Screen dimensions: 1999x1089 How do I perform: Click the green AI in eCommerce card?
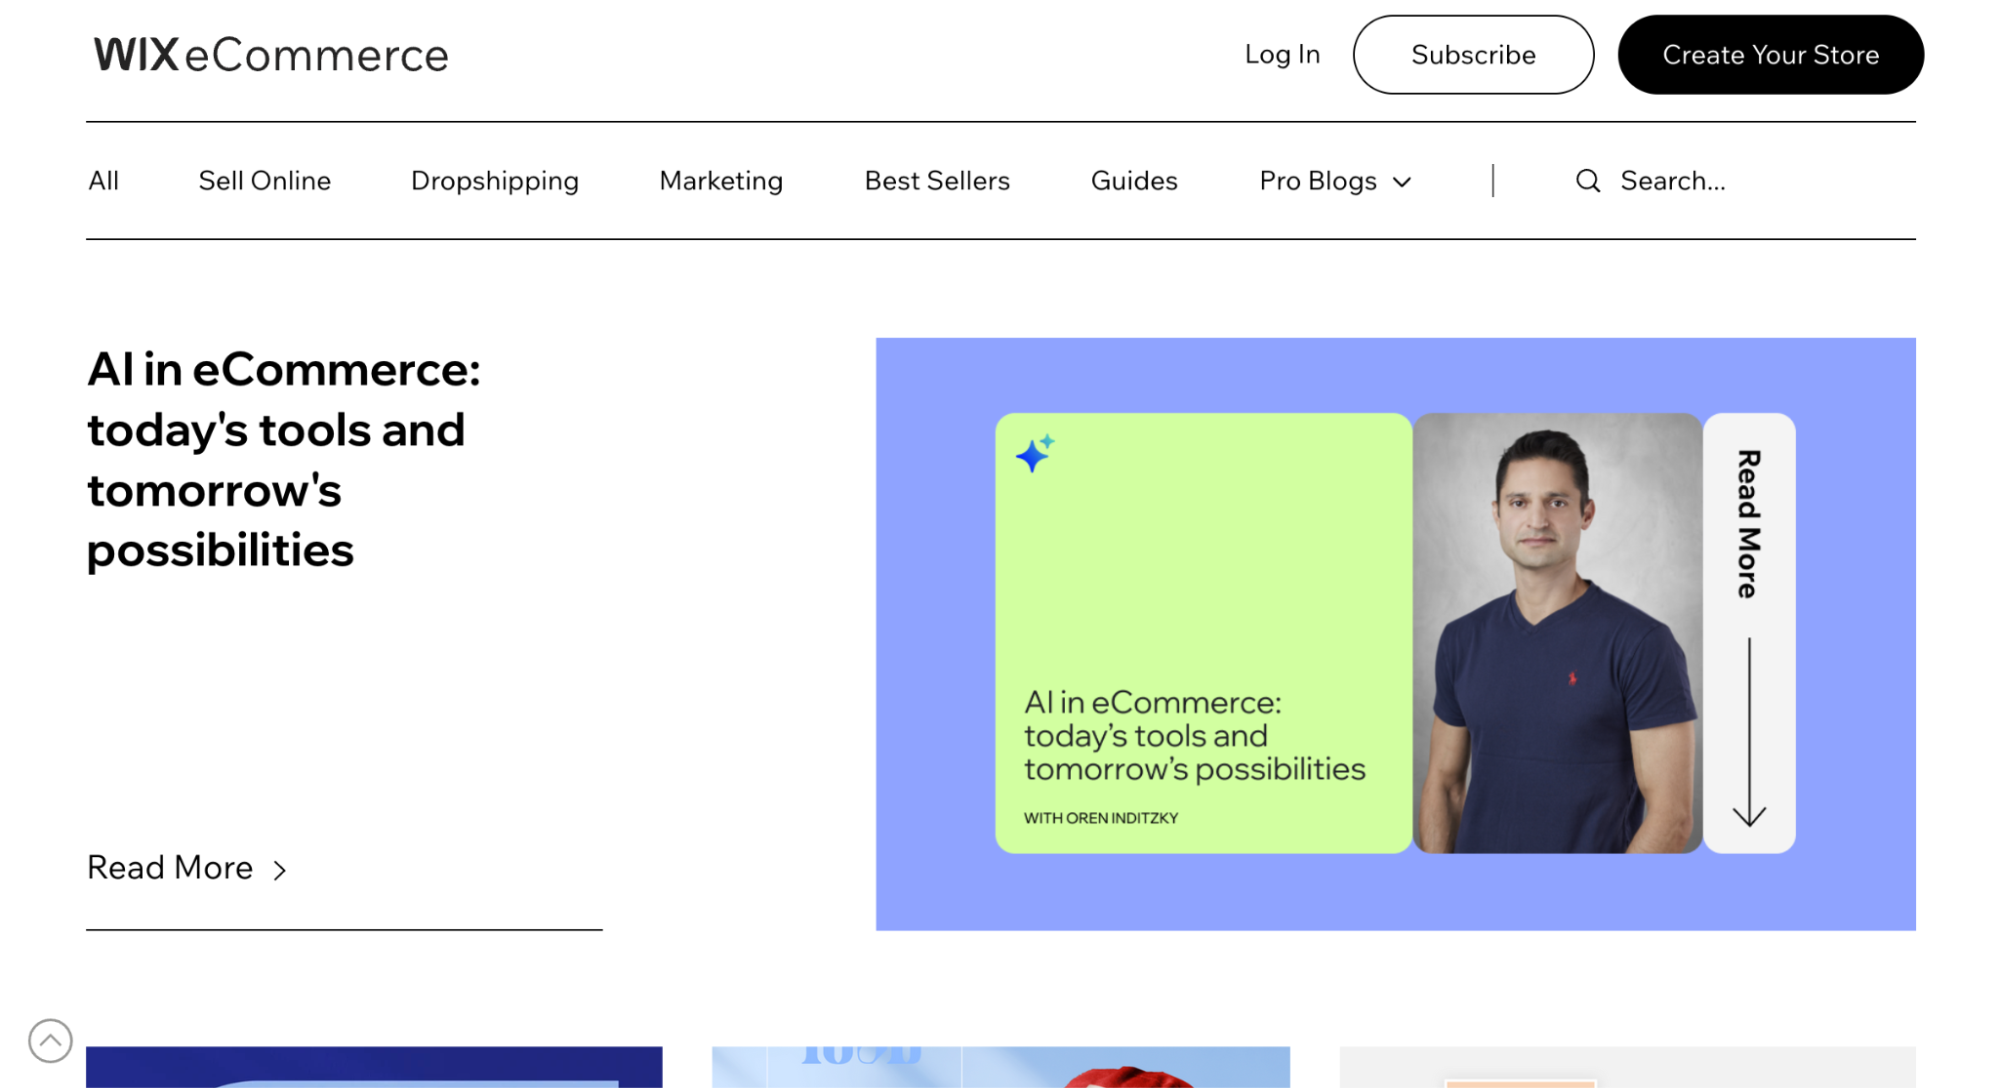1203,633
